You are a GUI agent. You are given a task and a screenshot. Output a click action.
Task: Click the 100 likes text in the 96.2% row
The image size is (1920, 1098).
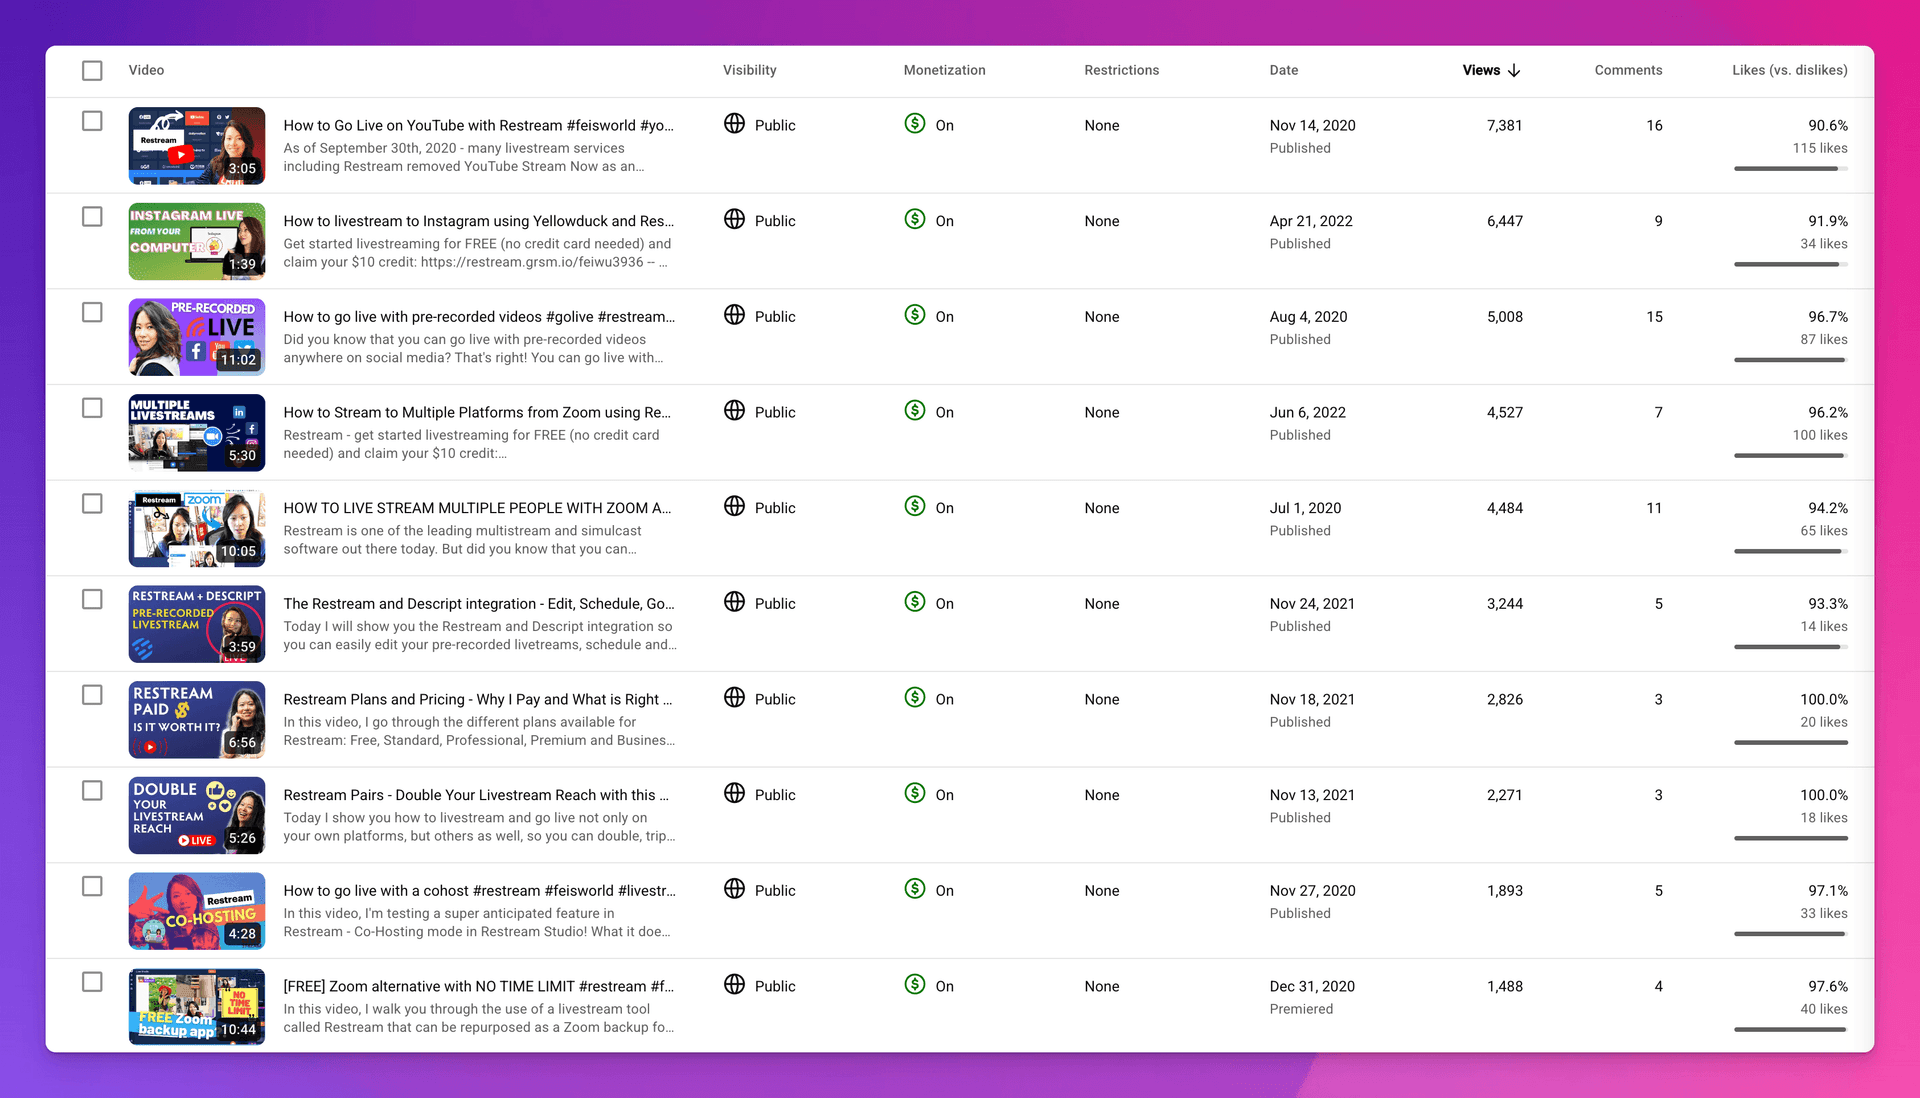point(1819,435)
